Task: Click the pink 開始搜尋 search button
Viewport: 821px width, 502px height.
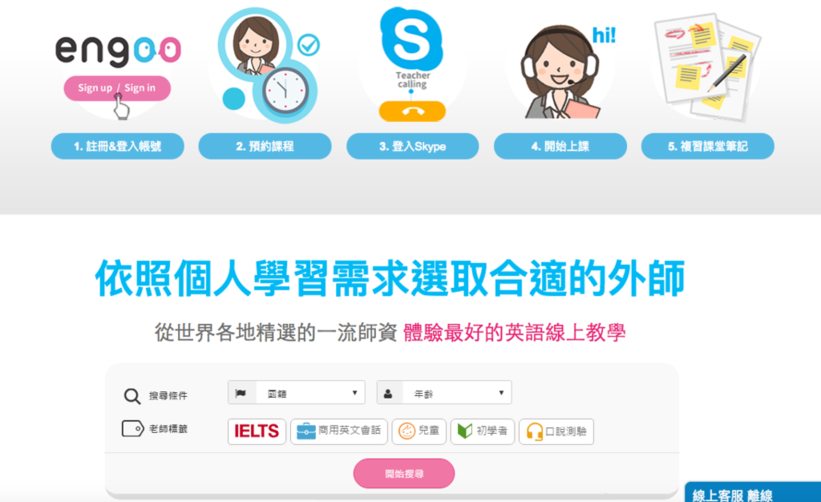Action: coord(404,474)
